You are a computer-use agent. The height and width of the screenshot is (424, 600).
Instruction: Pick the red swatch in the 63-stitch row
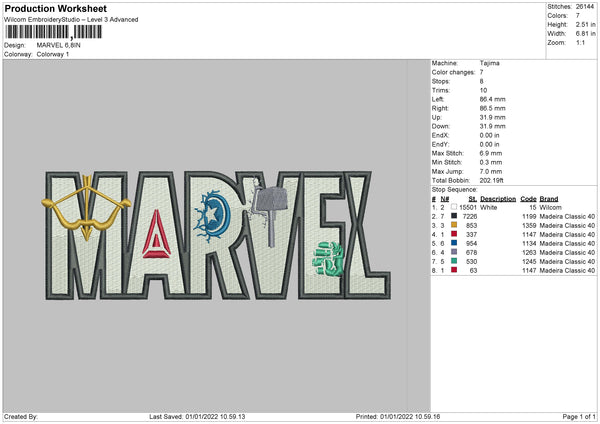tap(454, 270)
